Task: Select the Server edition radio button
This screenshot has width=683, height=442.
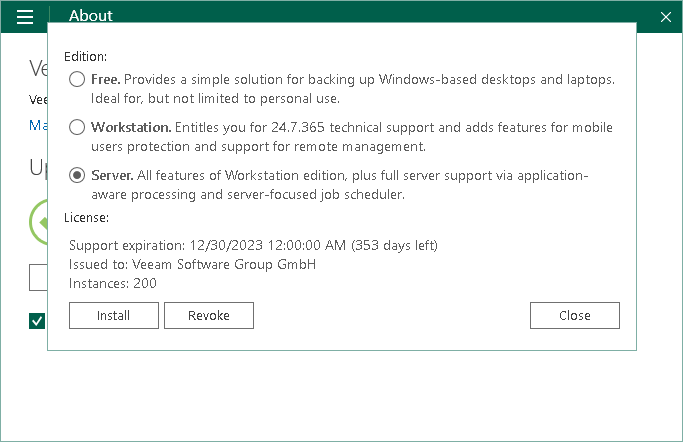Action: pos(77,176)
